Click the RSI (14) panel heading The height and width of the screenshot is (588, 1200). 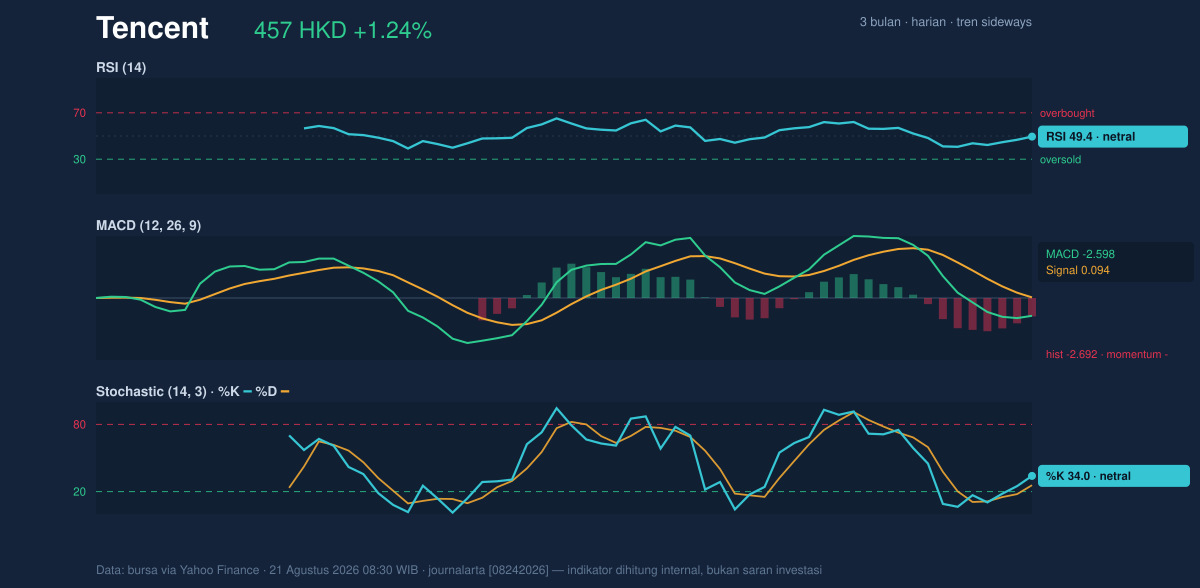(121, 67)
